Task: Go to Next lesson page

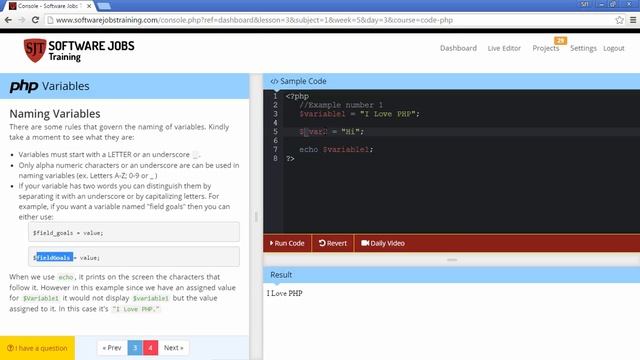Action: coord(173,348)
